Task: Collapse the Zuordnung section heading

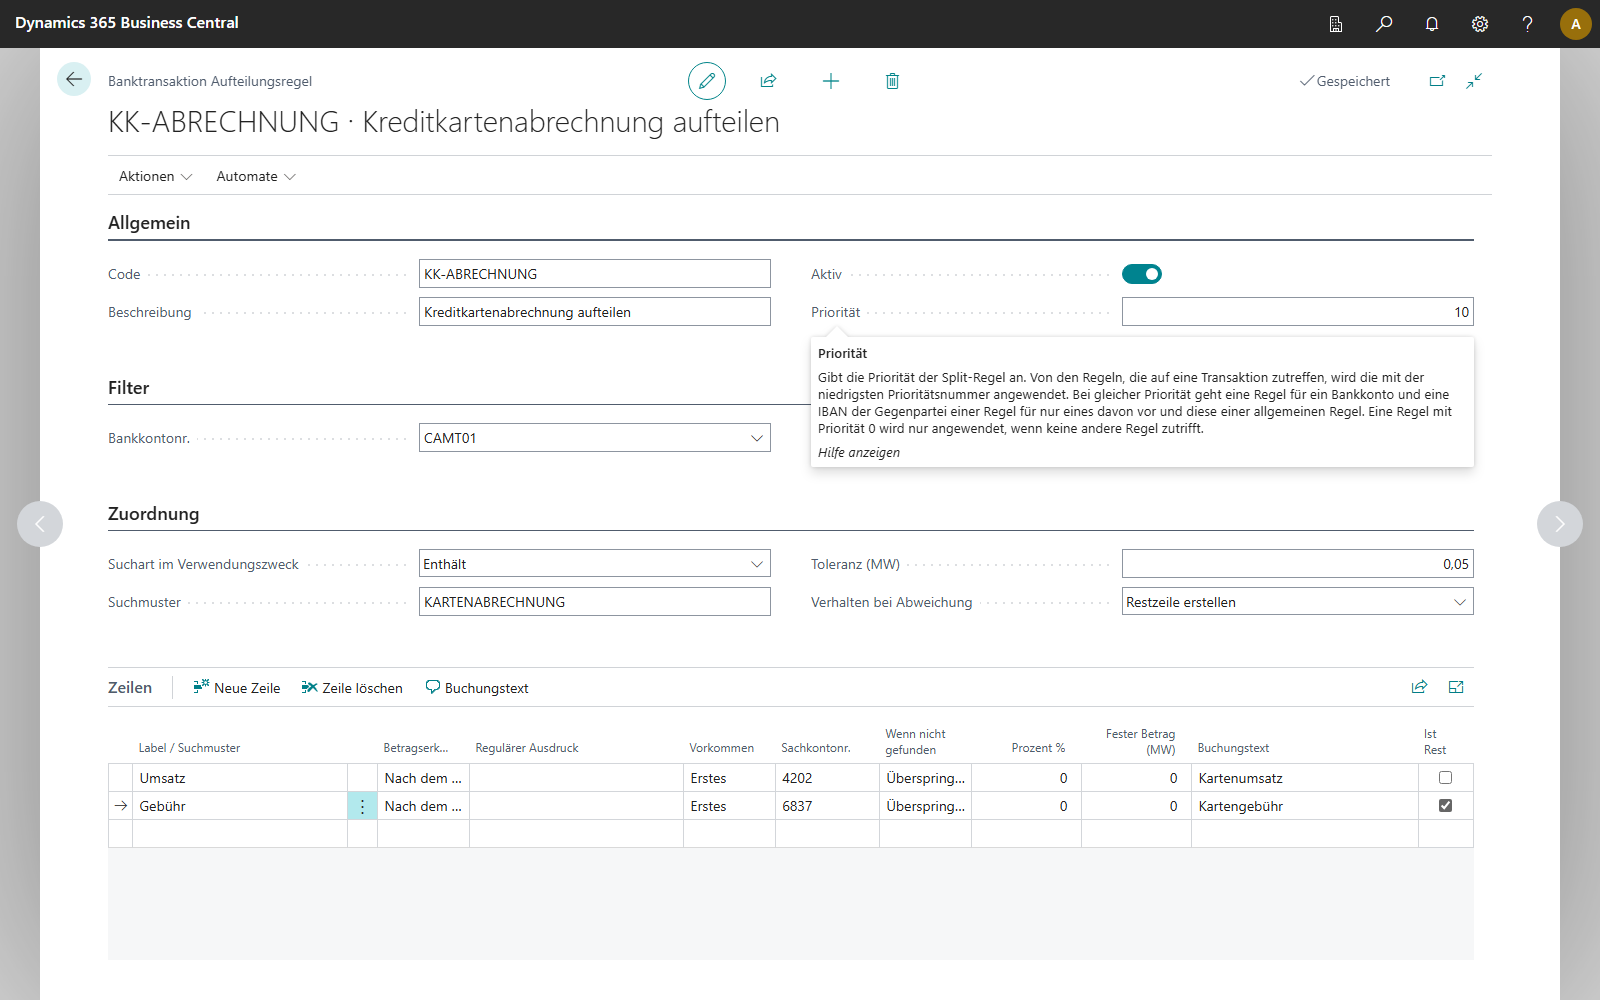Action: (154, 514)
